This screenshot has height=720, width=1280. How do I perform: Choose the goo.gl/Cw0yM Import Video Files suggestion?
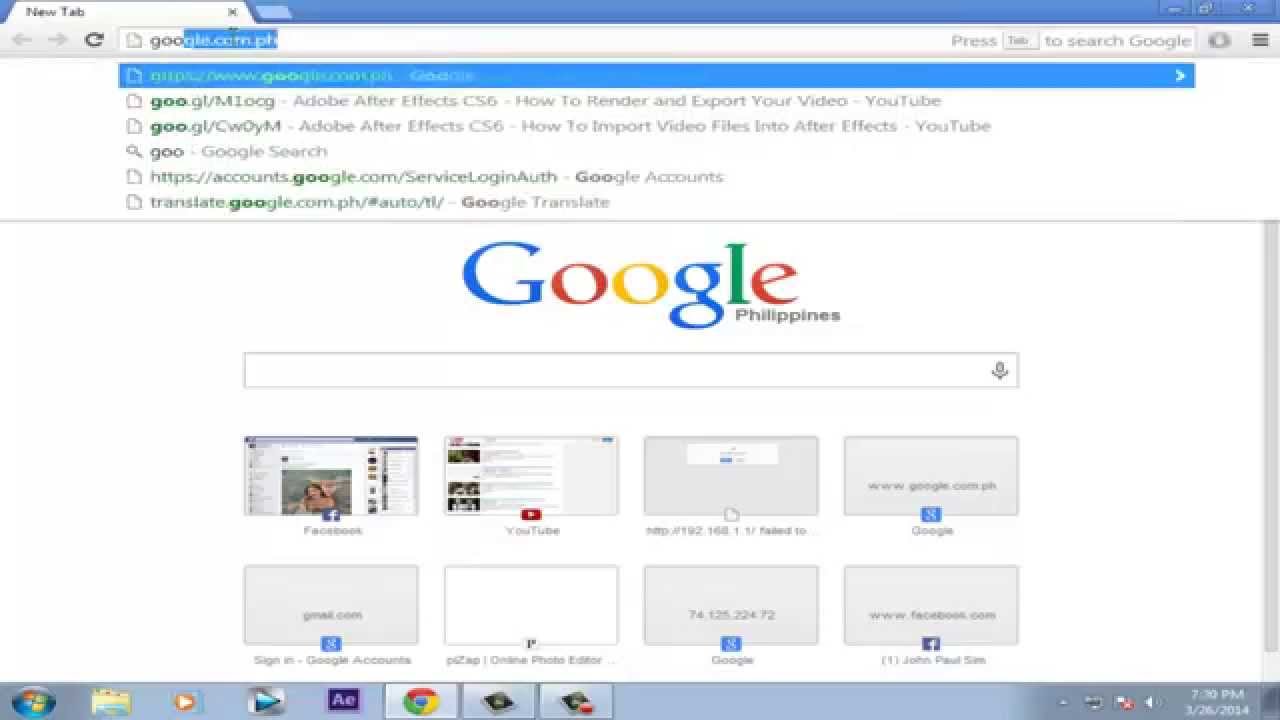point(656,126)
